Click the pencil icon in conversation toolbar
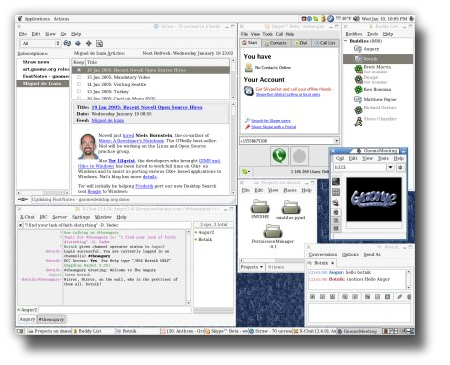The width and height of the screenshot is (450, 365). [399, 296]
